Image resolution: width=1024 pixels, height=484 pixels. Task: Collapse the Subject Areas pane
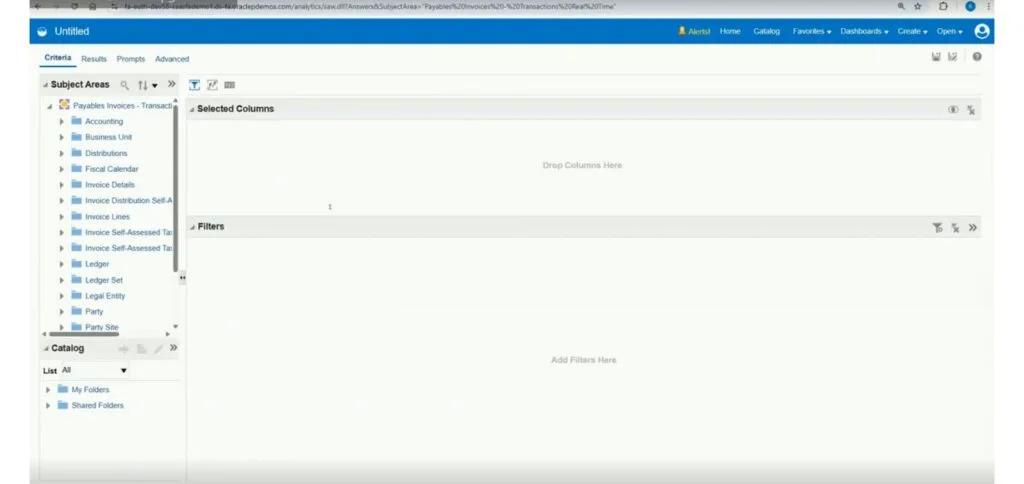click(x=46, y=85)
